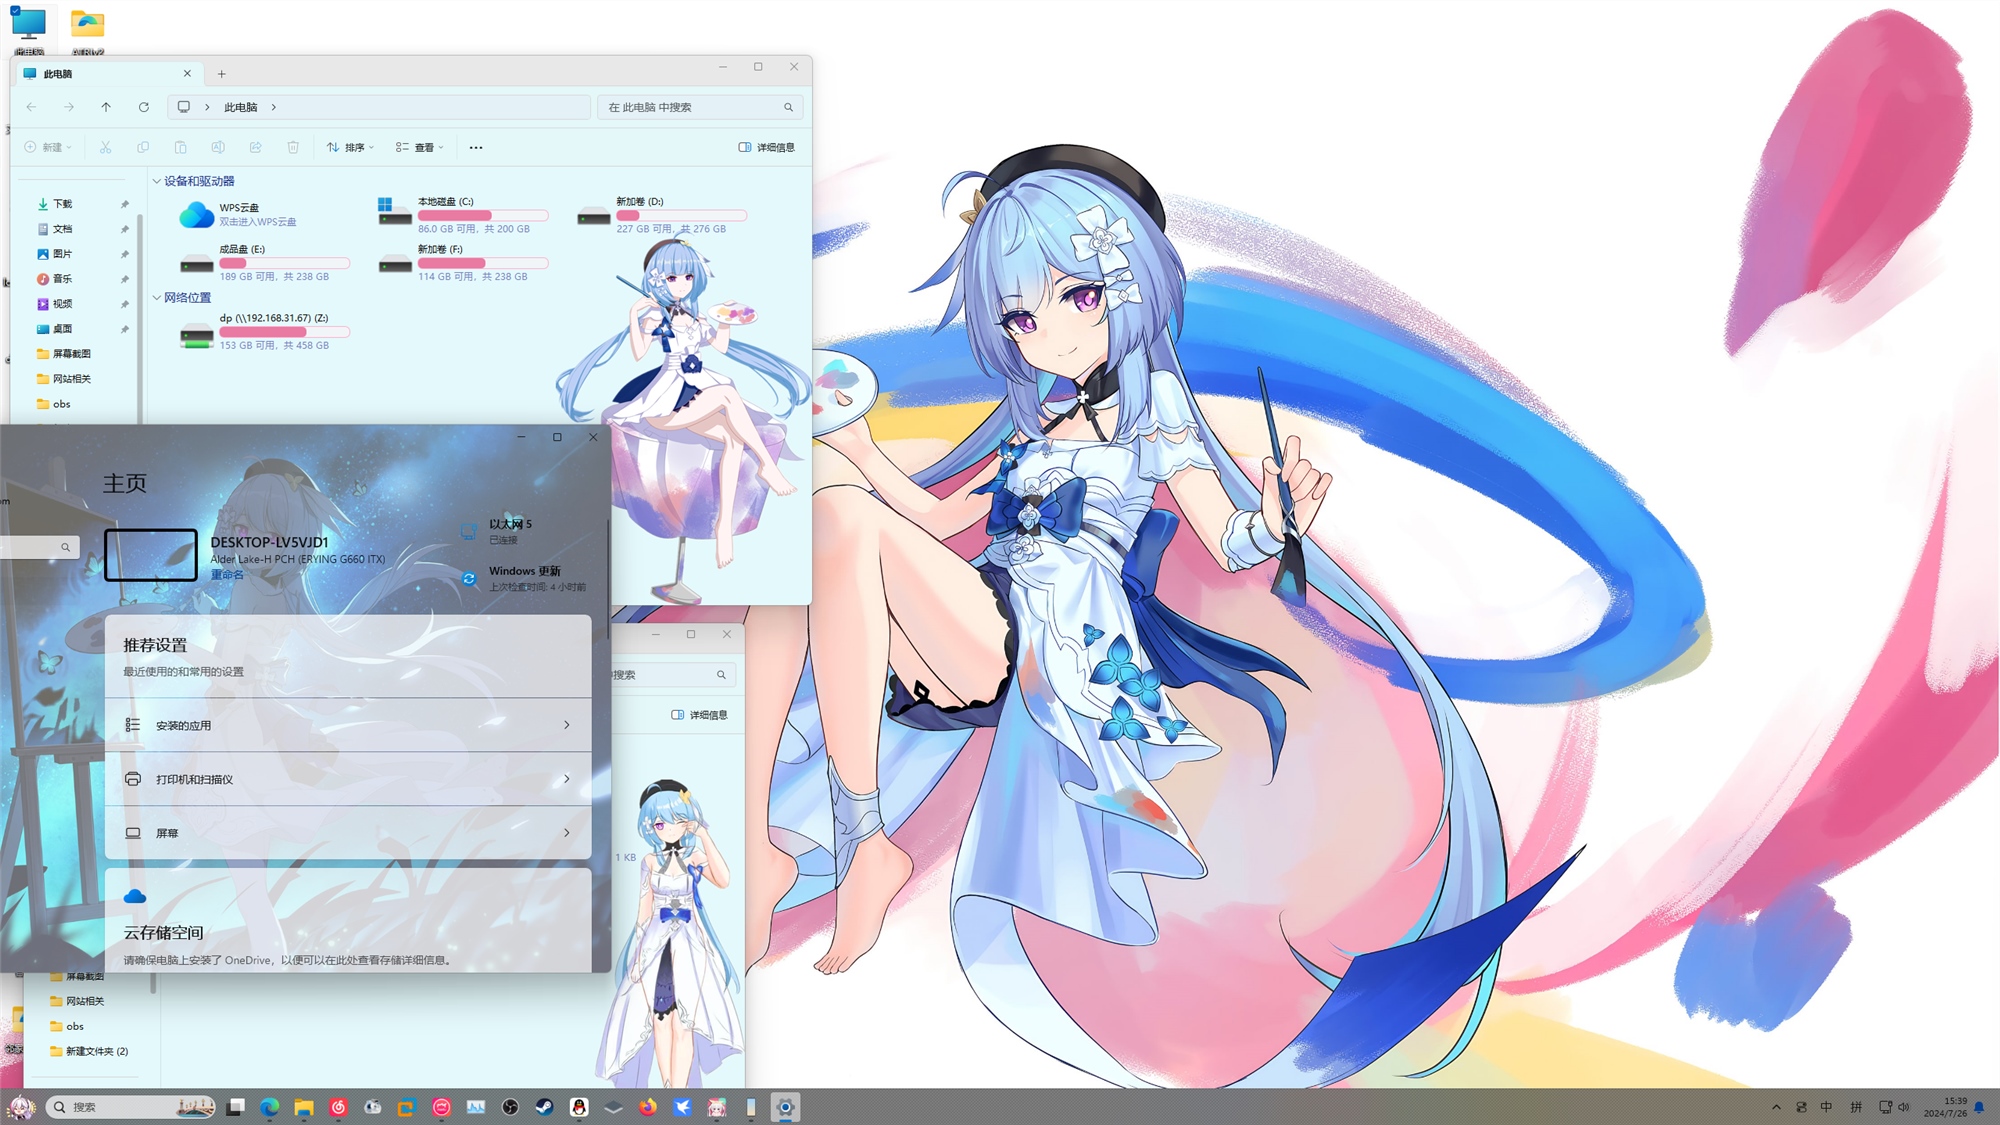
Task: Open the 详细信息 details pane
Action: pos(766,147)
